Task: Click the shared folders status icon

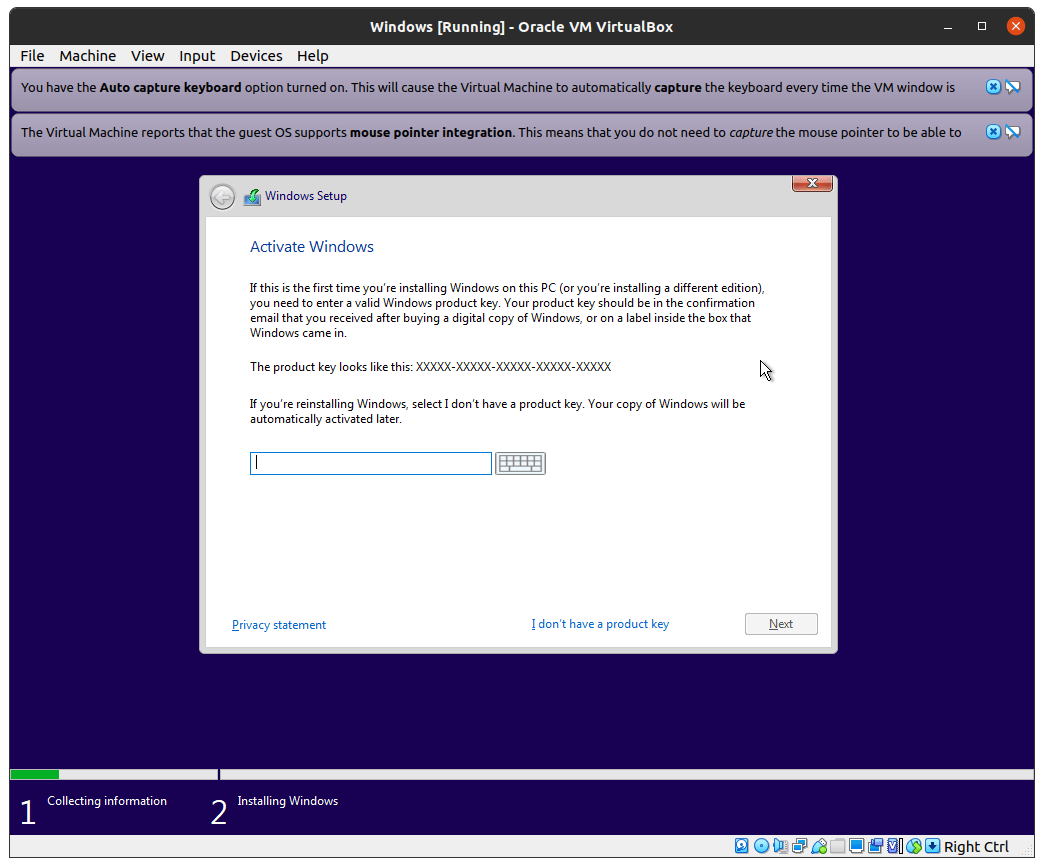Action: (838, 846)
